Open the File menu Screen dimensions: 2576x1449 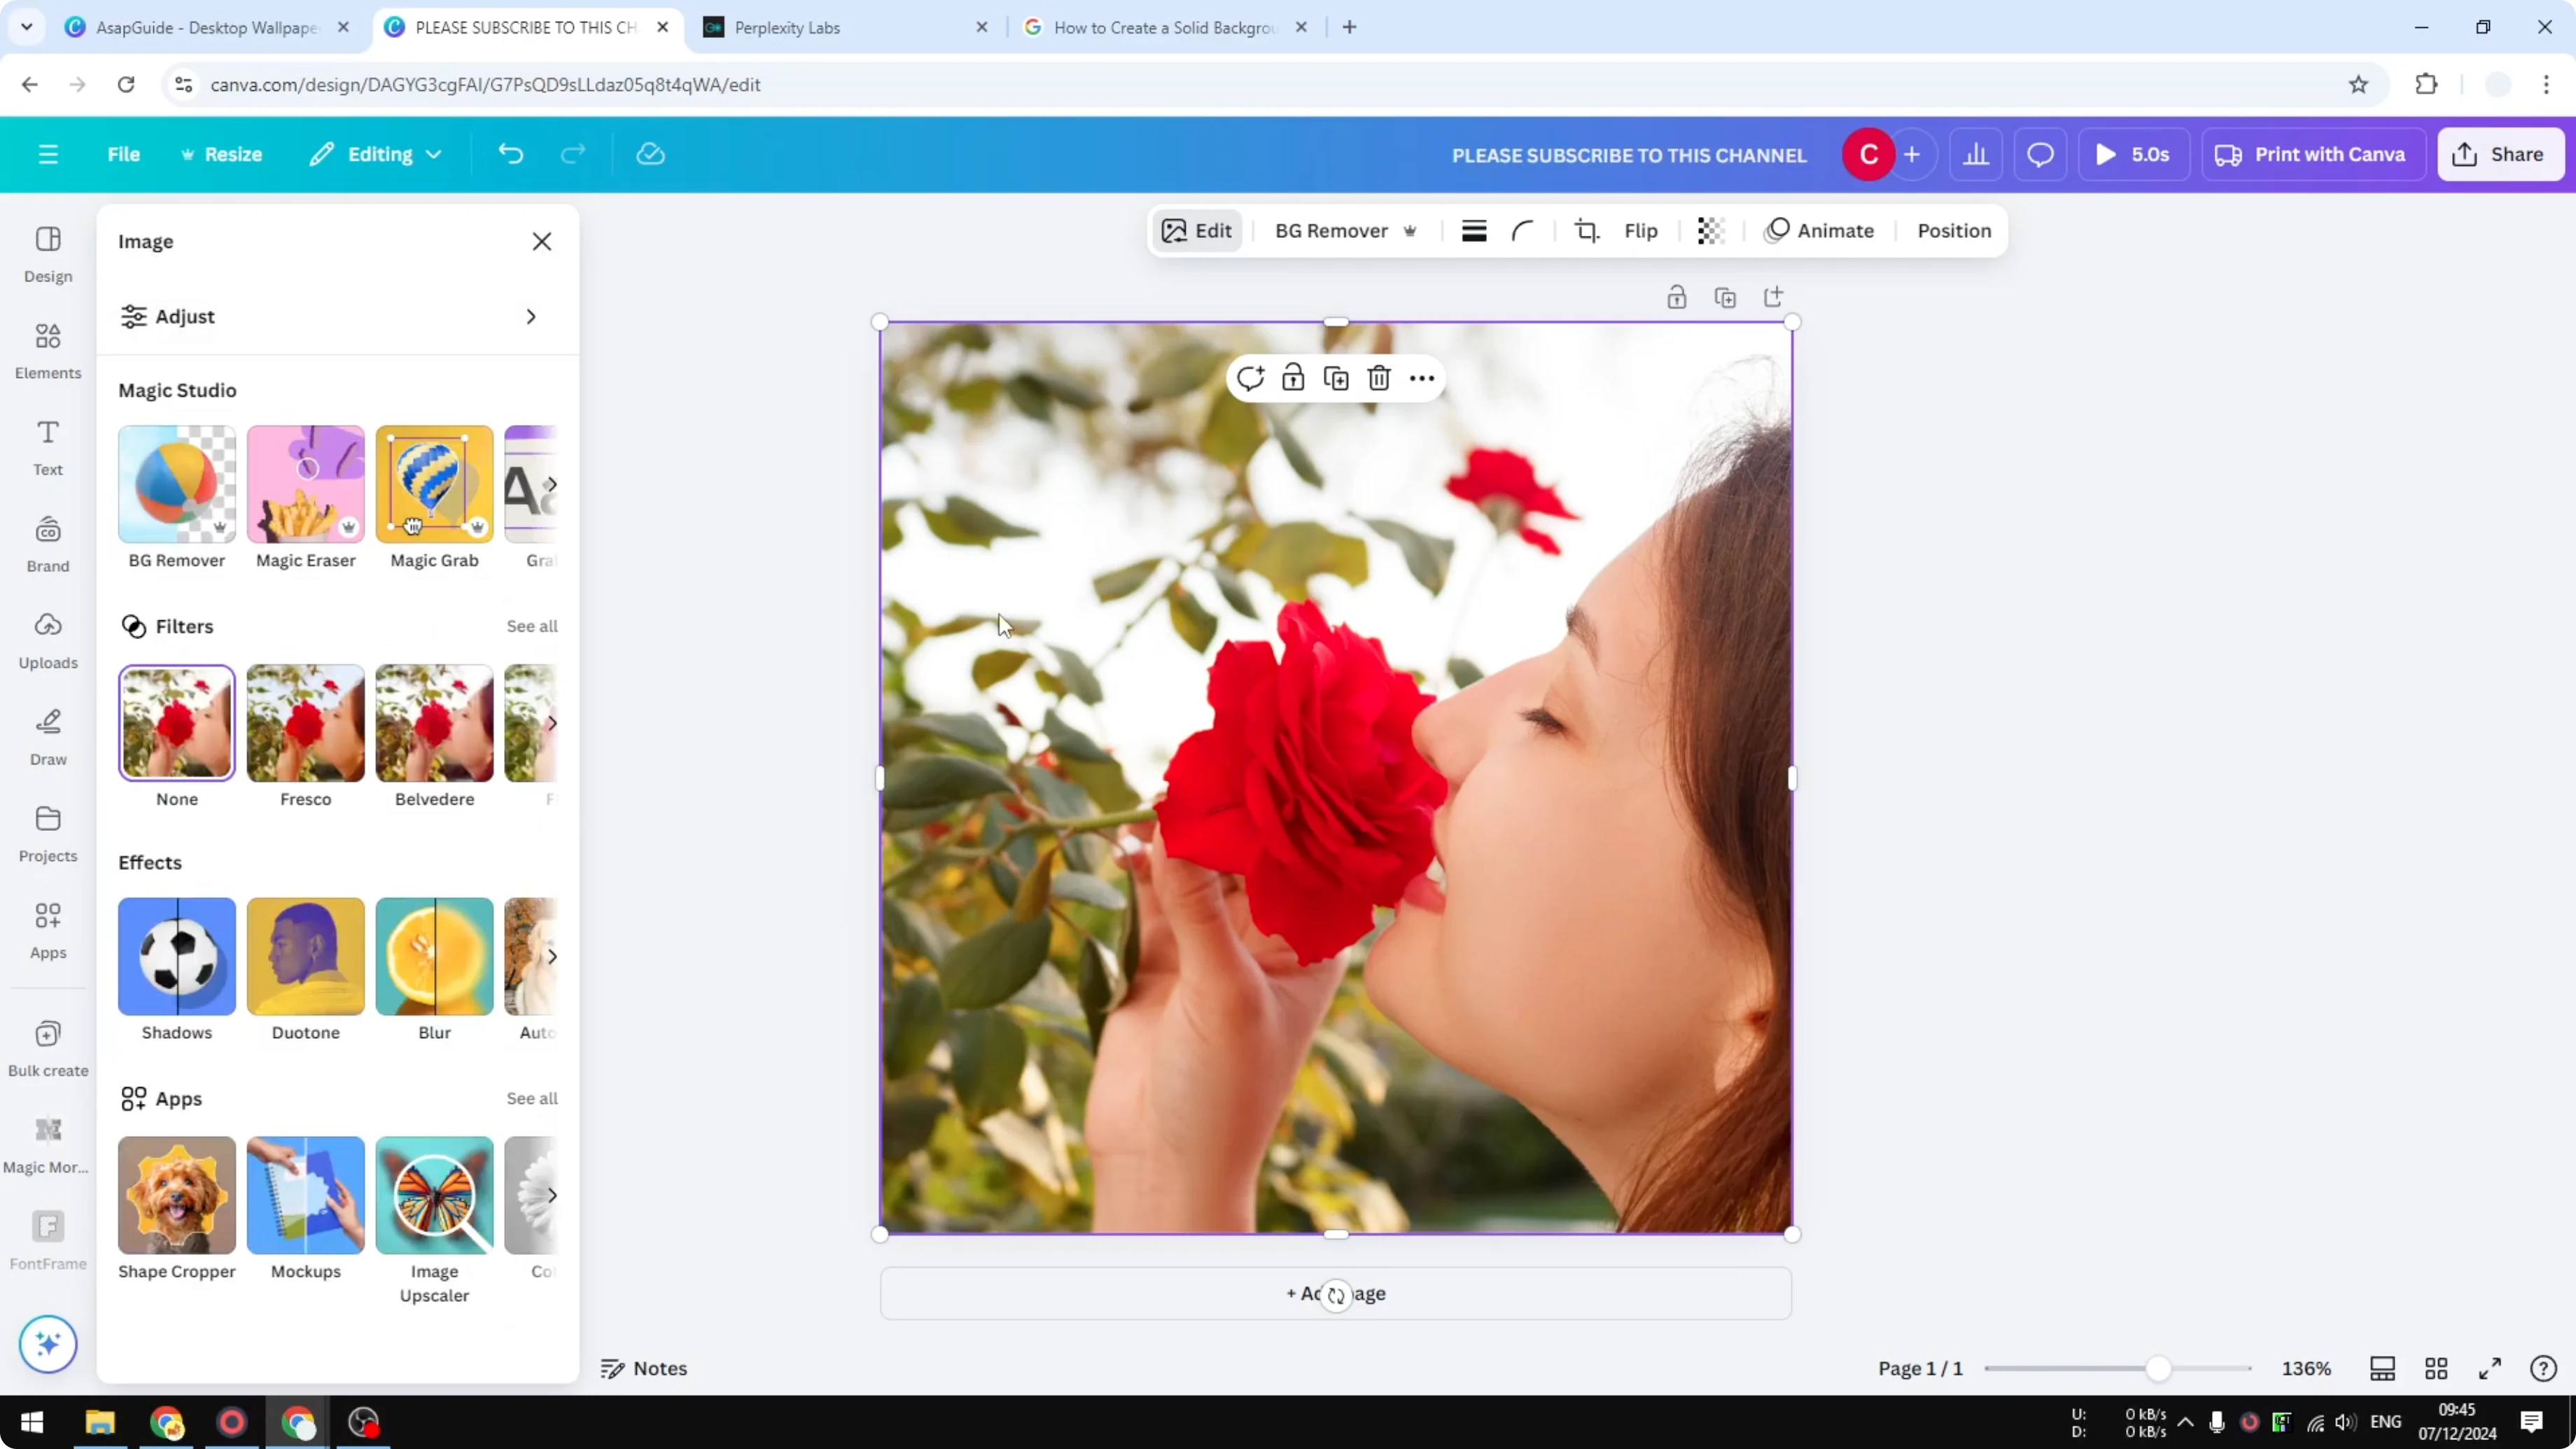tap(124, 153)
